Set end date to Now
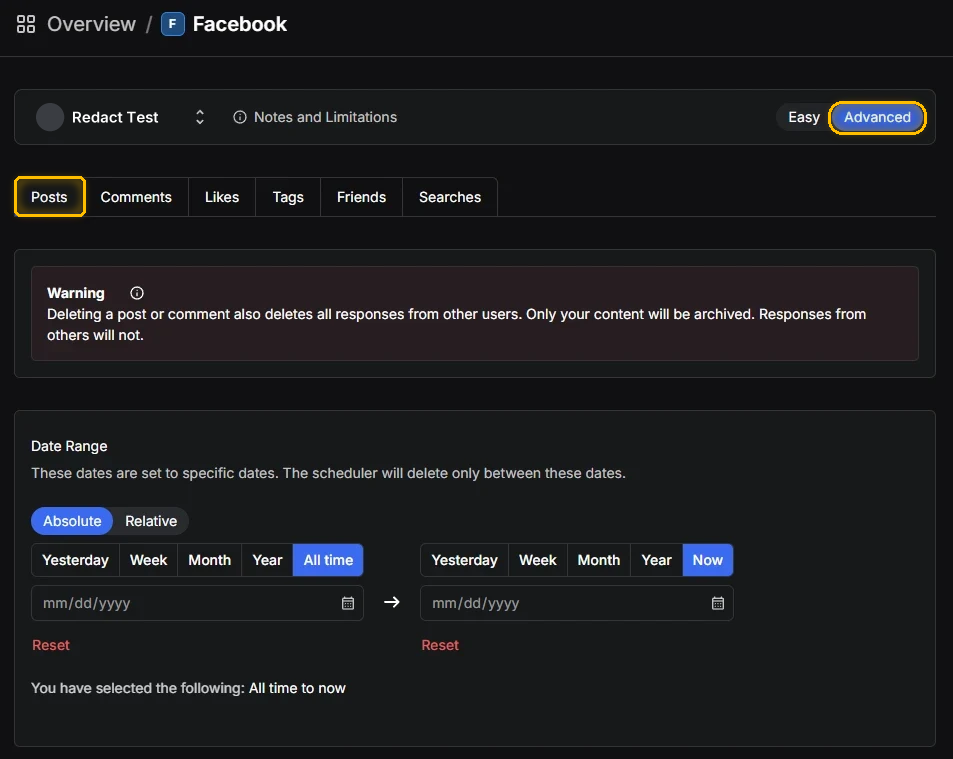Image resolution: width=953 pixels, height=759 pixels. 707,560
